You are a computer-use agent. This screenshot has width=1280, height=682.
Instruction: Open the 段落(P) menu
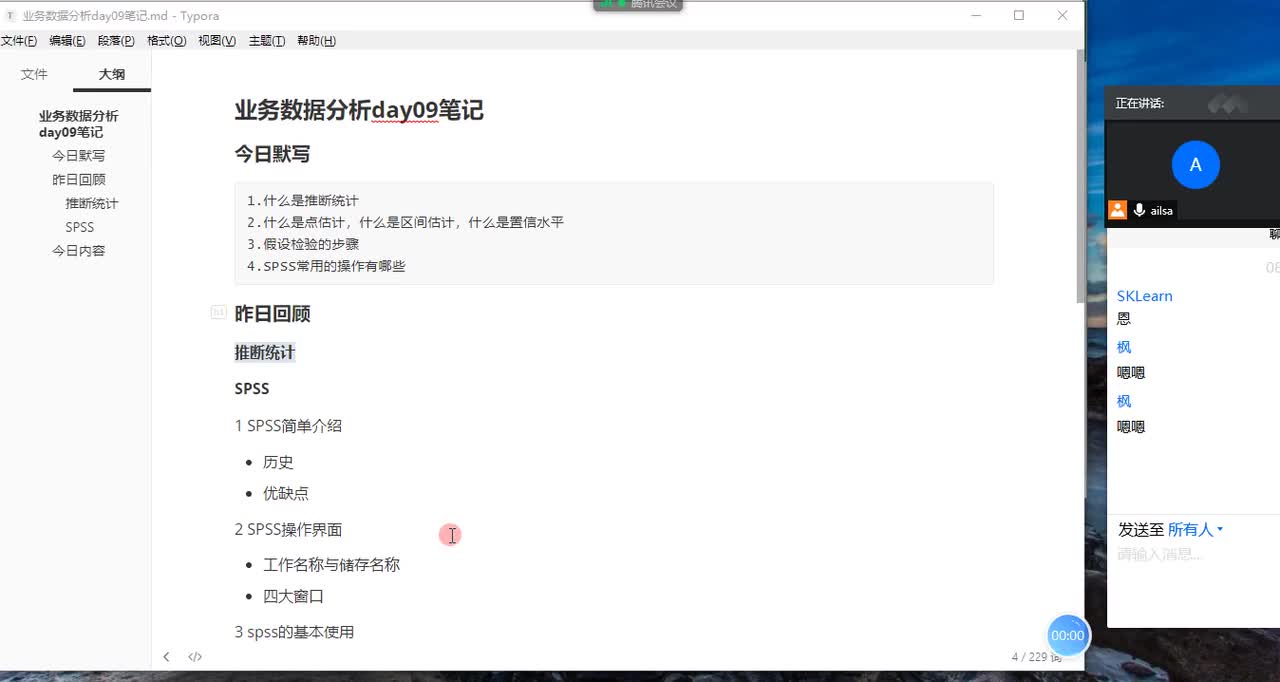[116, 41]
